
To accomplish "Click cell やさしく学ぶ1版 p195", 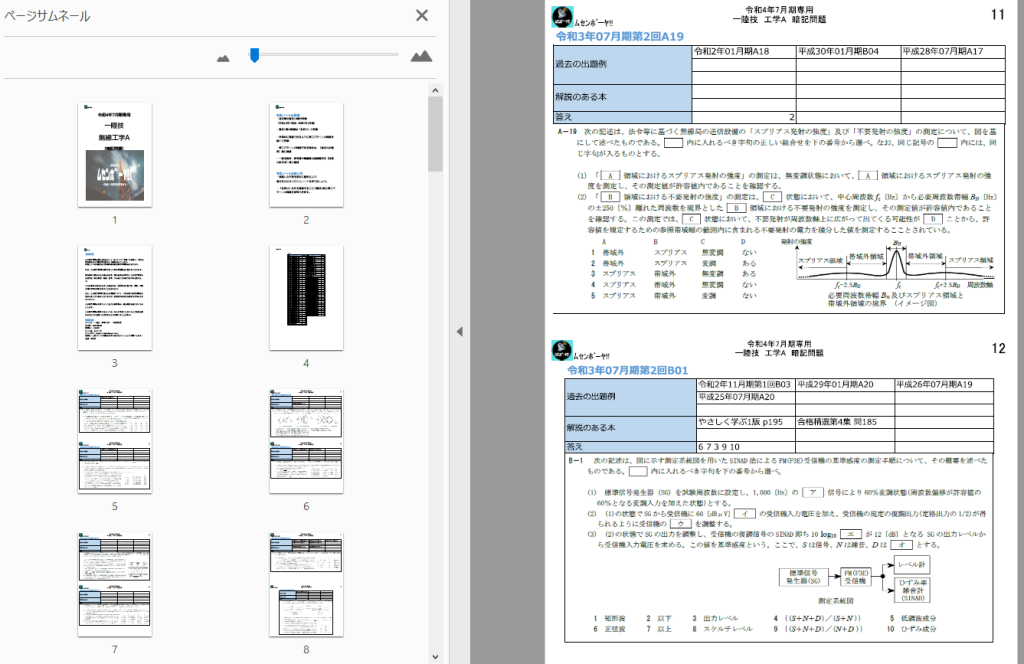I will (745, 422).
